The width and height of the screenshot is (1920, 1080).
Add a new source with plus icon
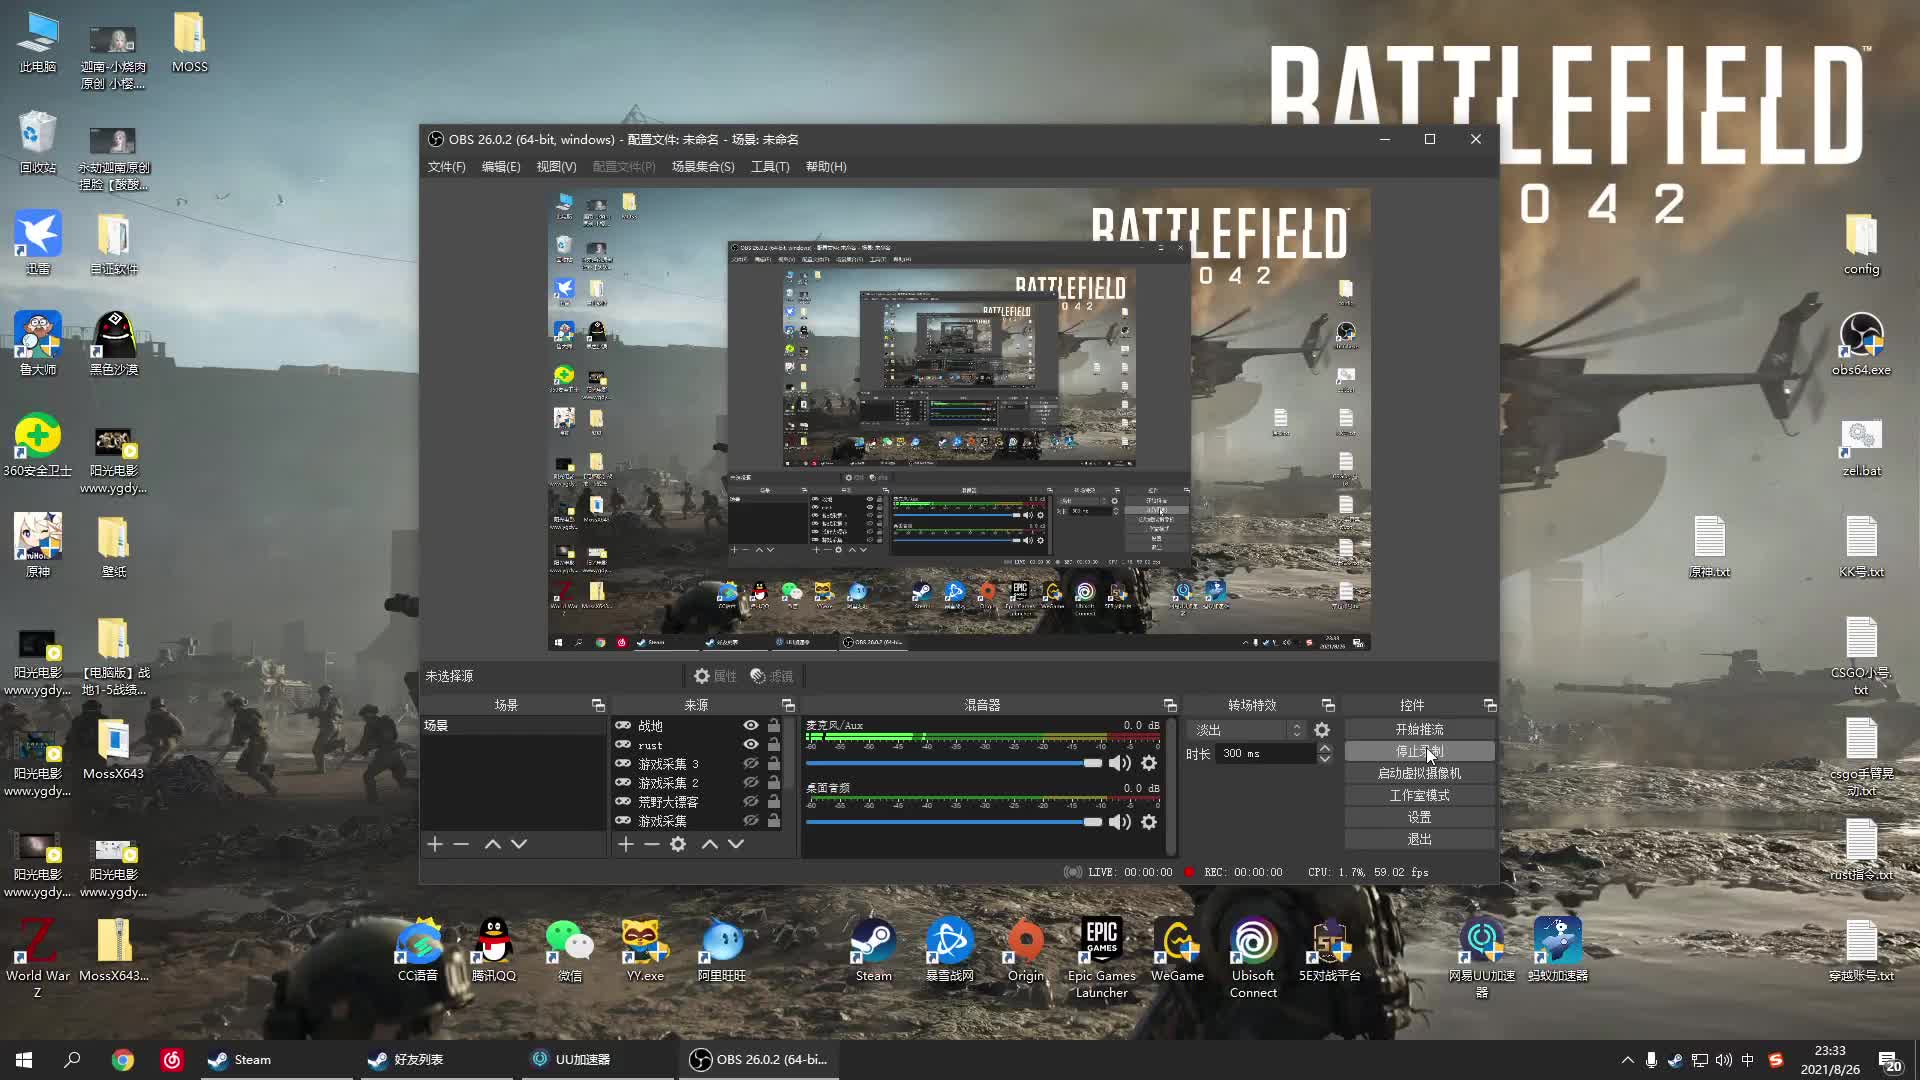click(x=626, y=844)
